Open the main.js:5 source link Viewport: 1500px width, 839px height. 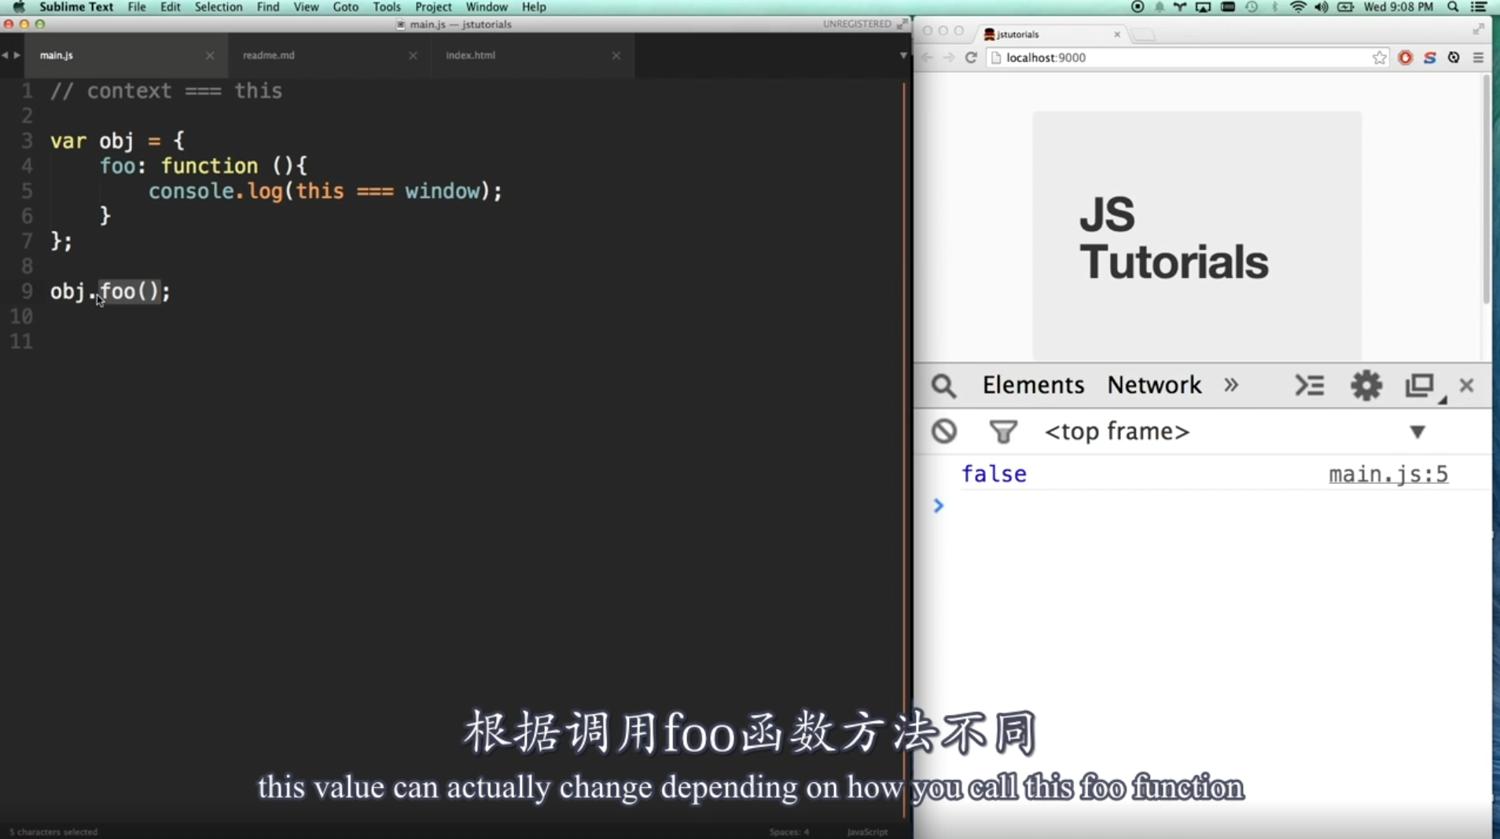(1387, 475)
